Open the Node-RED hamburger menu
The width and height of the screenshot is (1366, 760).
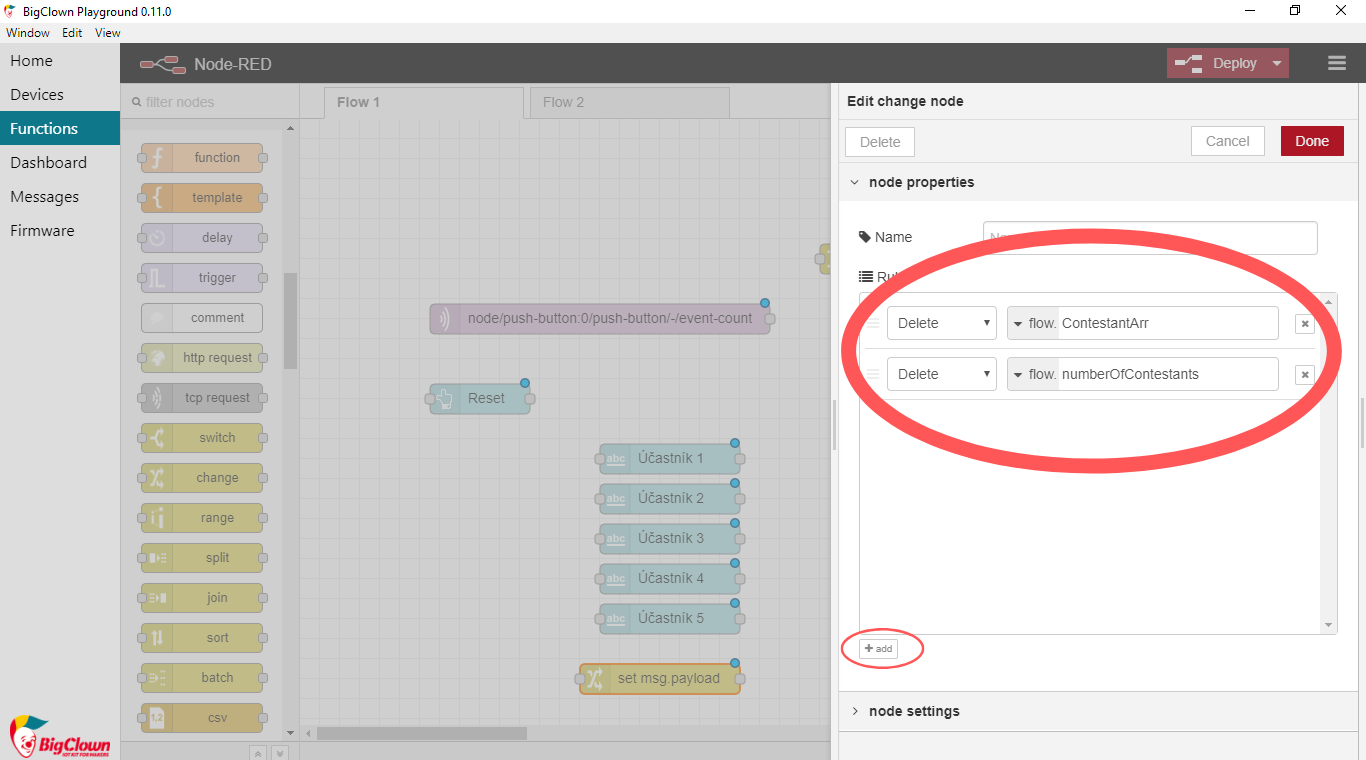1337,63
